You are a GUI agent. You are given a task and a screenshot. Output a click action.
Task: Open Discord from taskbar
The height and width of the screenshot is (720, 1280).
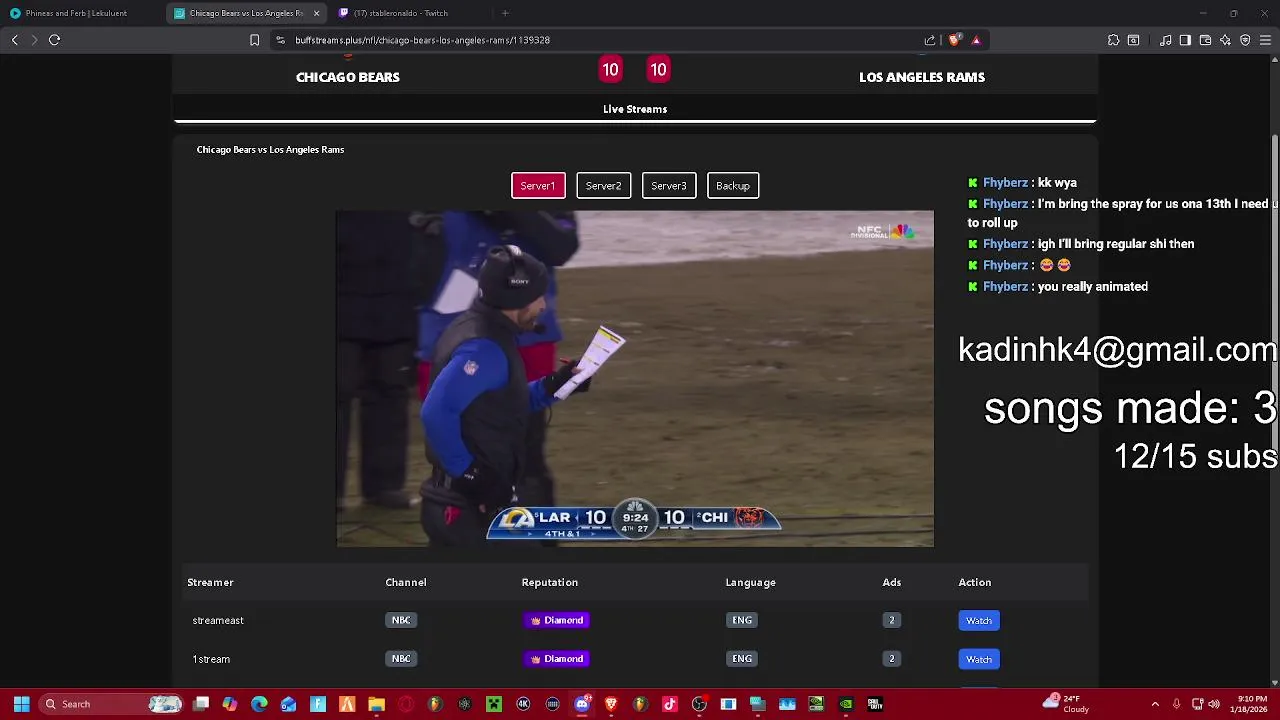tap(582, 704)
